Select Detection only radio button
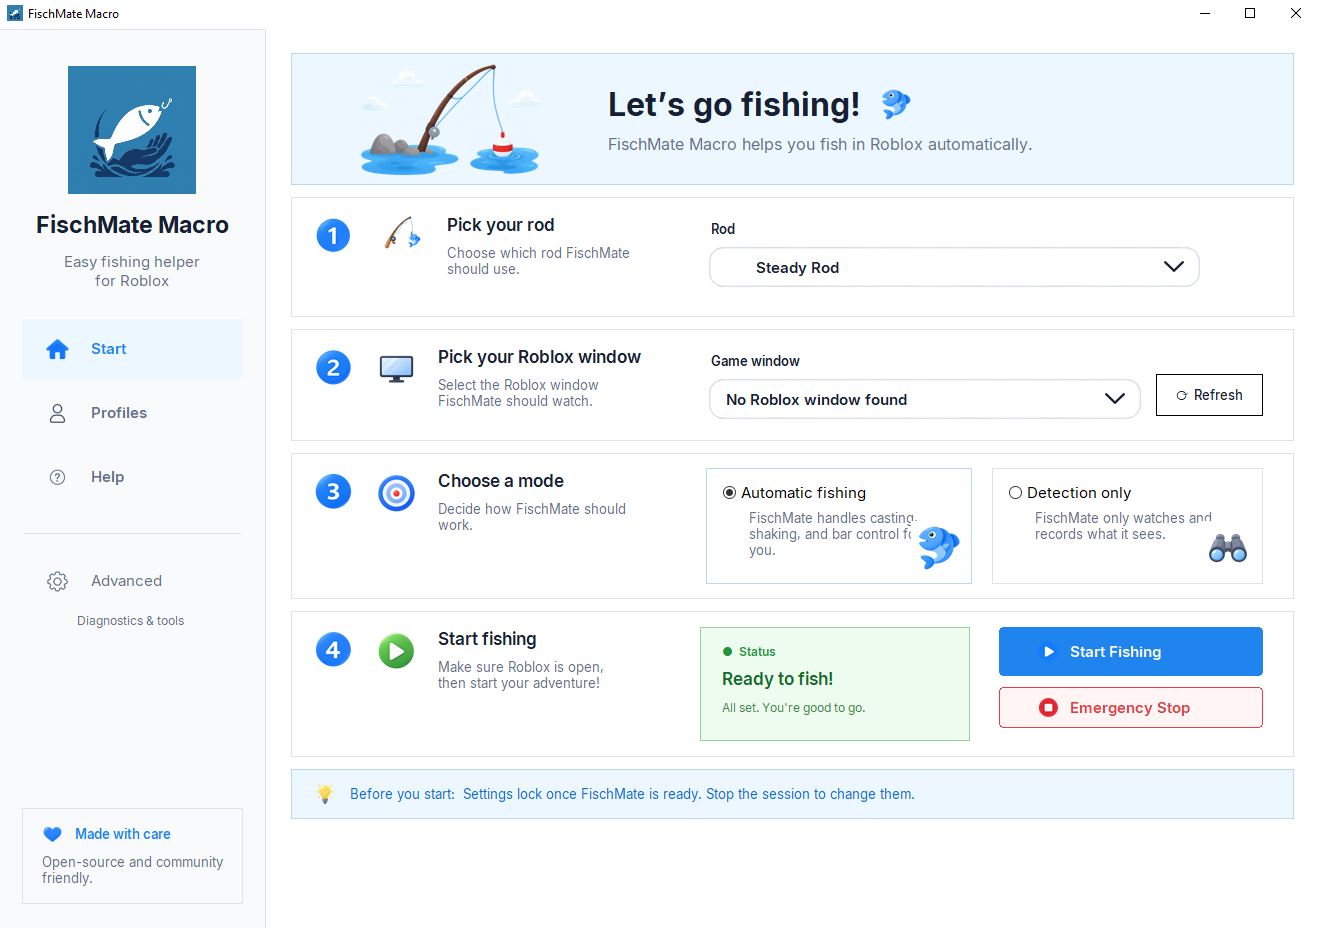 1015,493
